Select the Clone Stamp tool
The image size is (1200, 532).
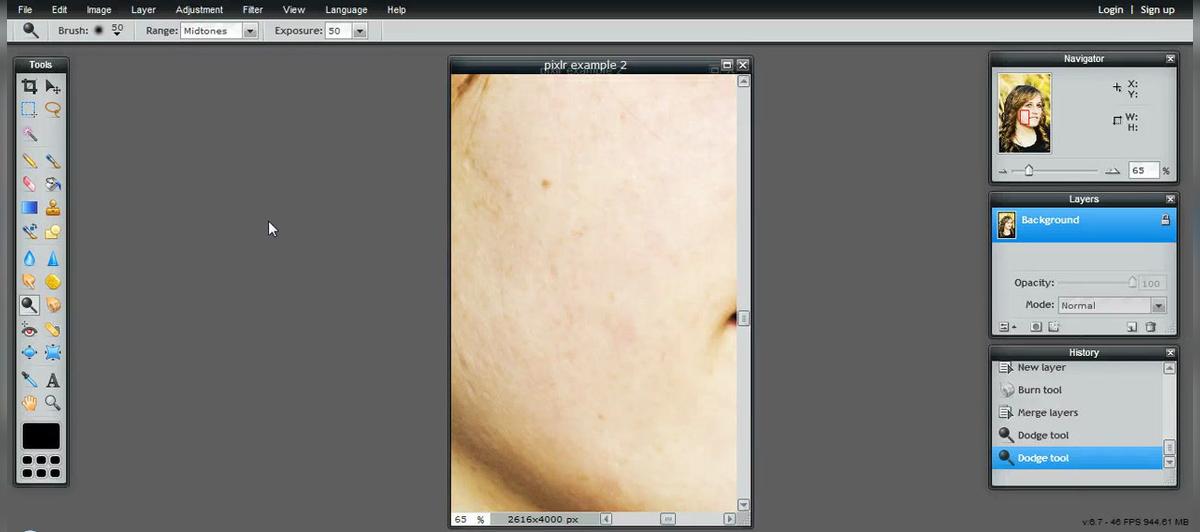pyautogui.click(x=53, y=208)
